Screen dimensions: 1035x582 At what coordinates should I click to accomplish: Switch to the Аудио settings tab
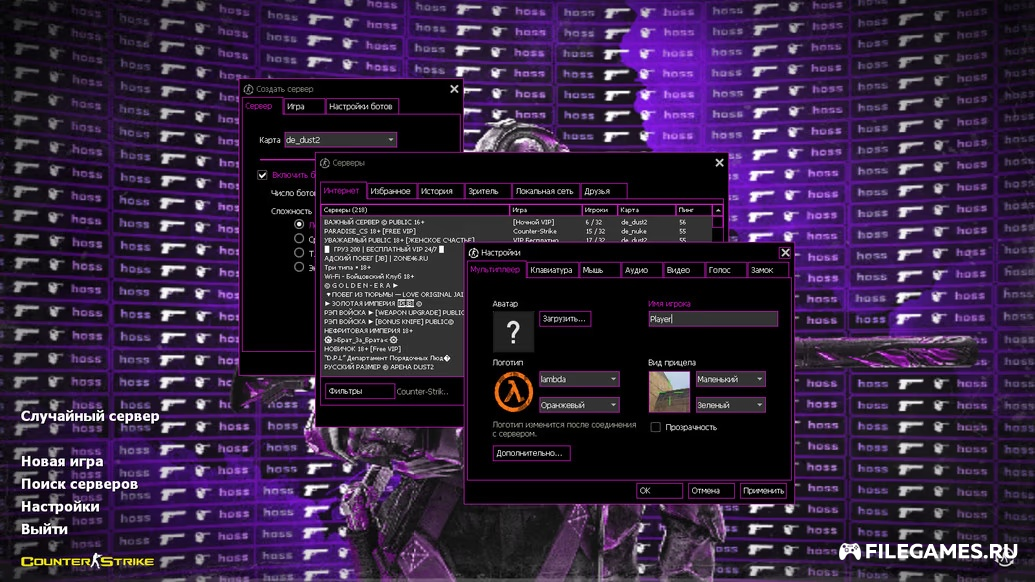(x=642, y=270)
